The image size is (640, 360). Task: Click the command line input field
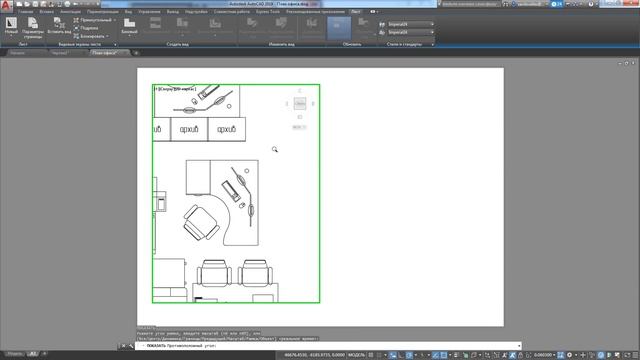click(329, 346)
